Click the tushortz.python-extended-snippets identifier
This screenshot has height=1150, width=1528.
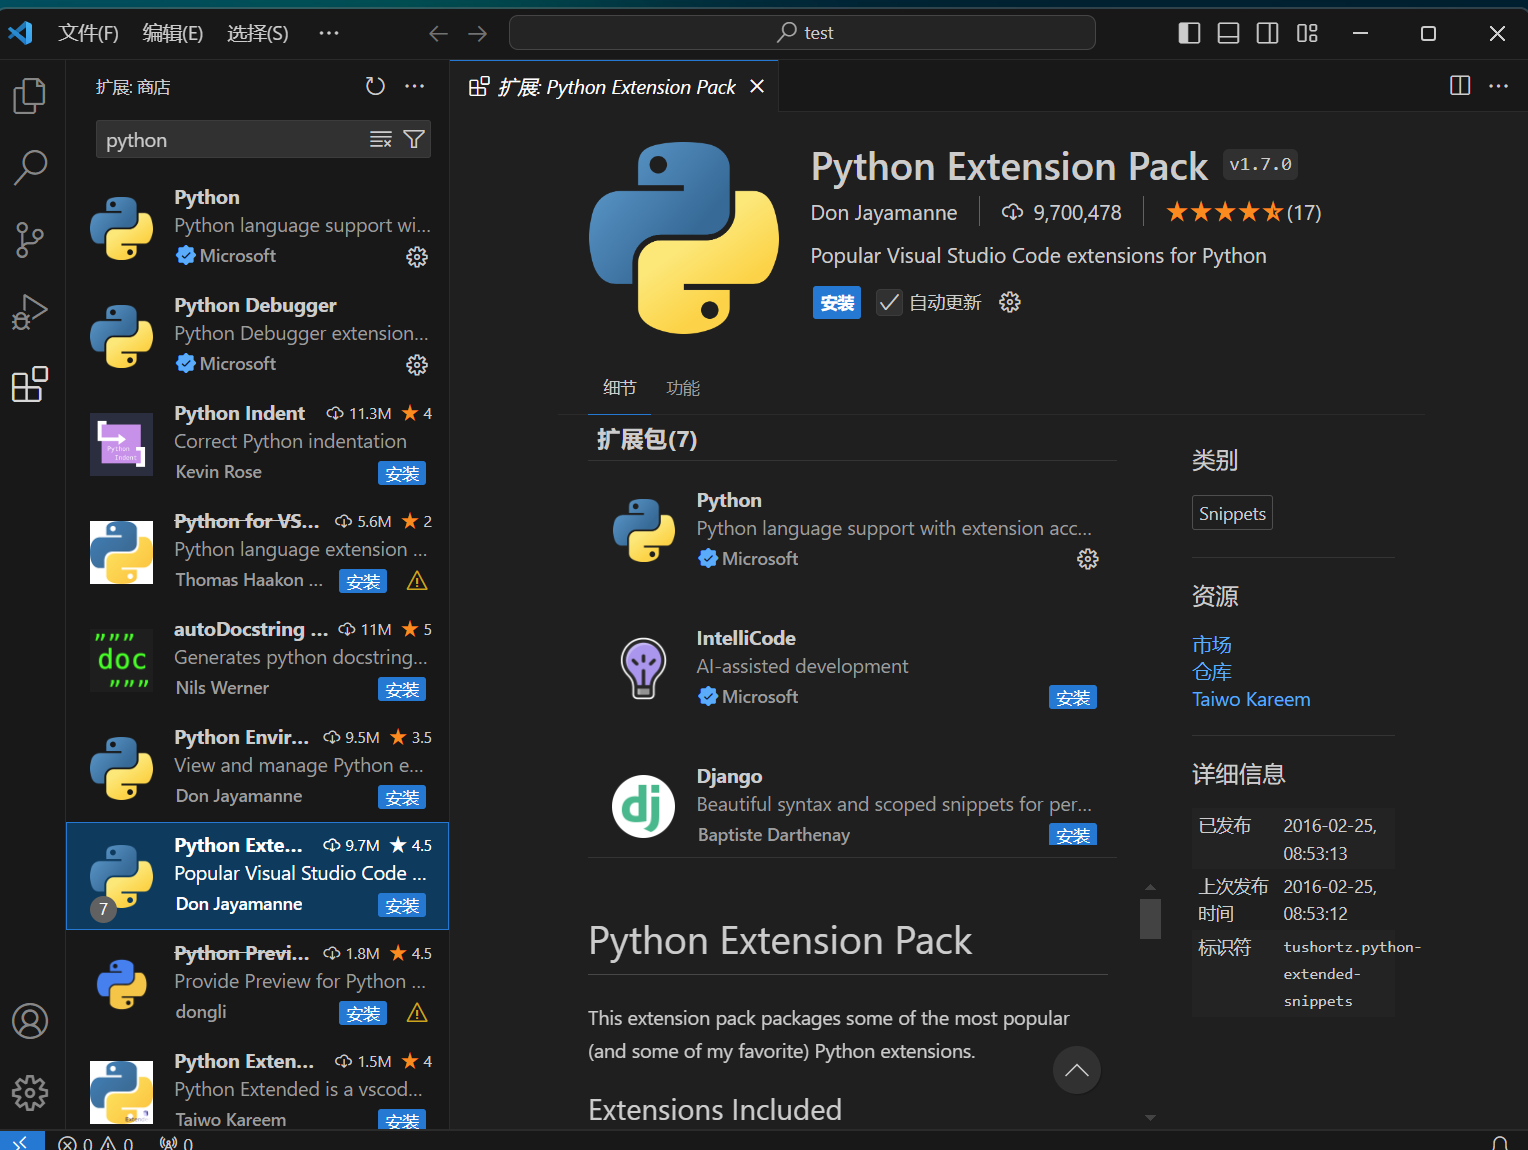1352,974
